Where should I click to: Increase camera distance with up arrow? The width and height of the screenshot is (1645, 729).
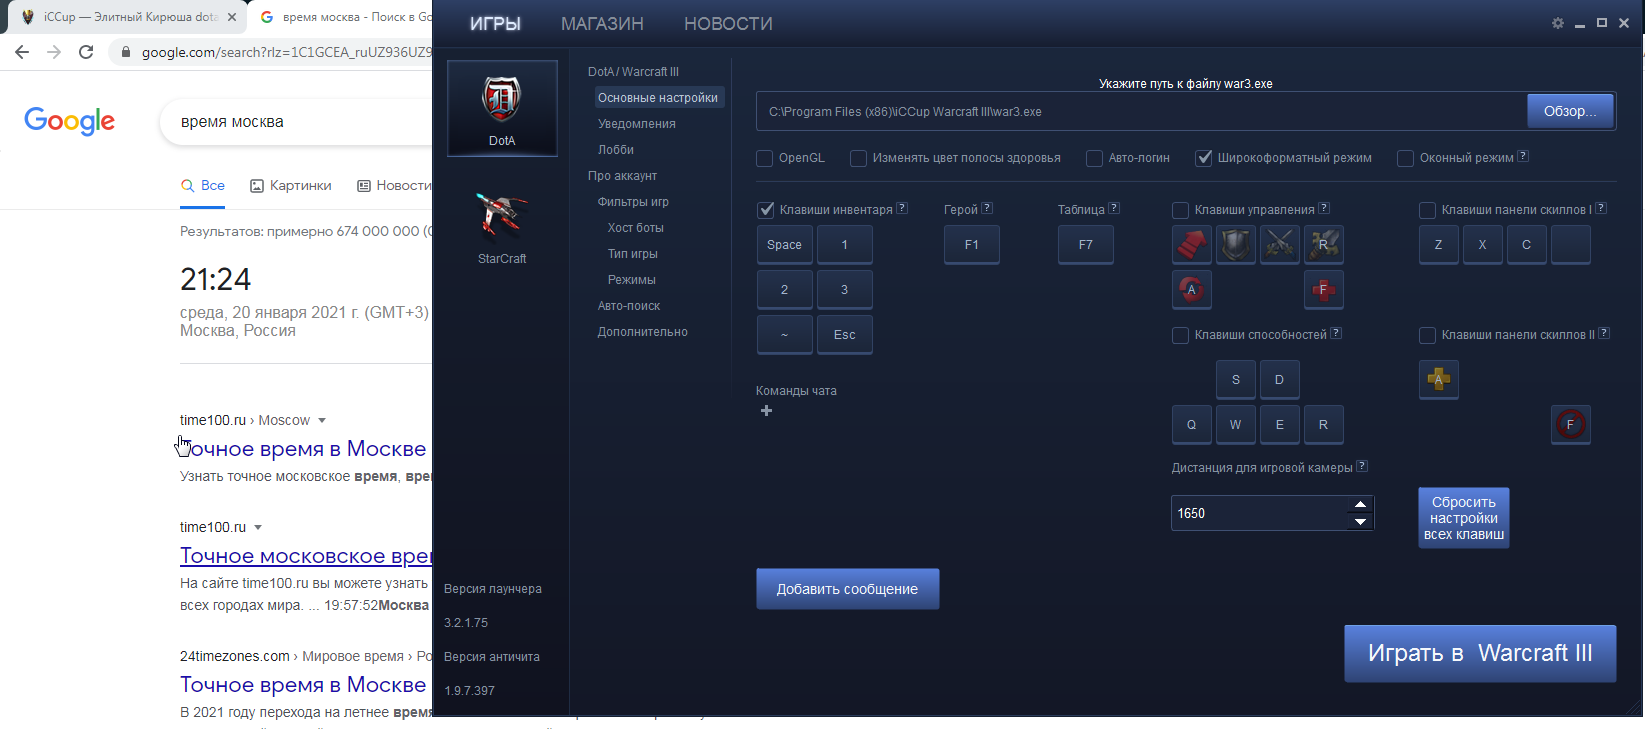click(x=1360, y=504)
